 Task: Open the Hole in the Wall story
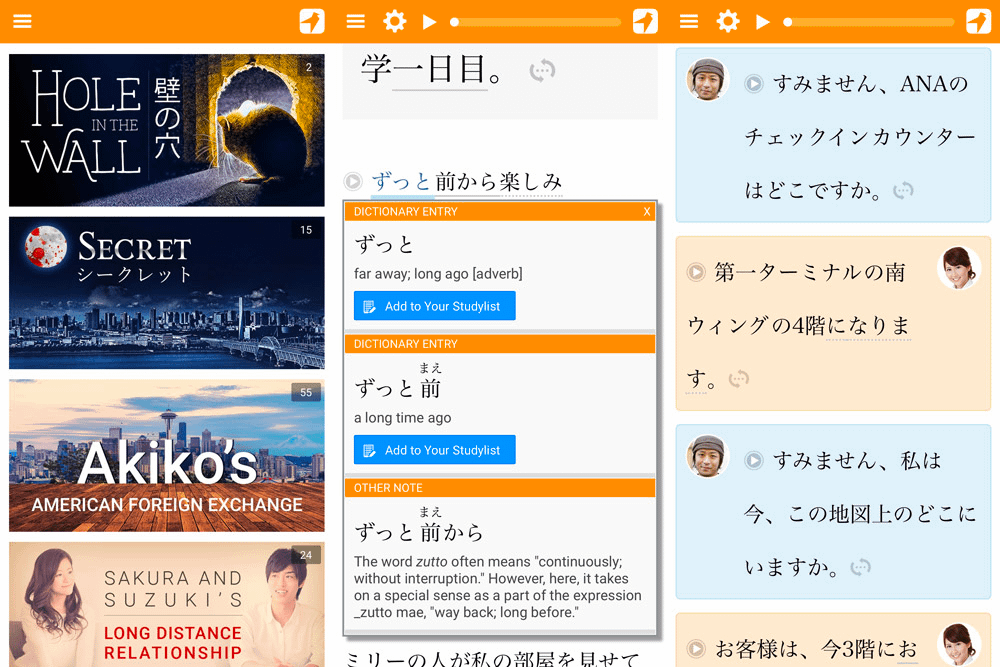click(x=167, y=130)
